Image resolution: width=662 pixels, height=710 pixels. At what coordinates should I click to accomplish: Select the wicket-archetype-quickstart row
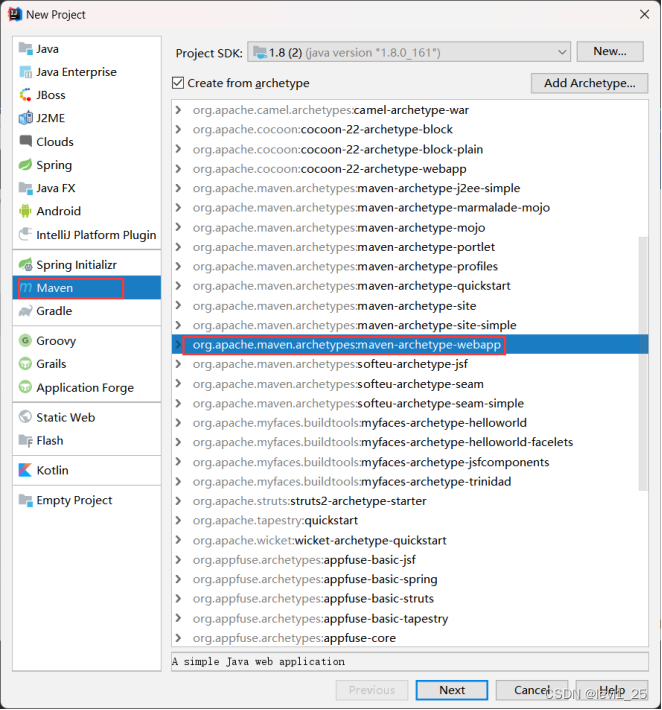[410, 540]
